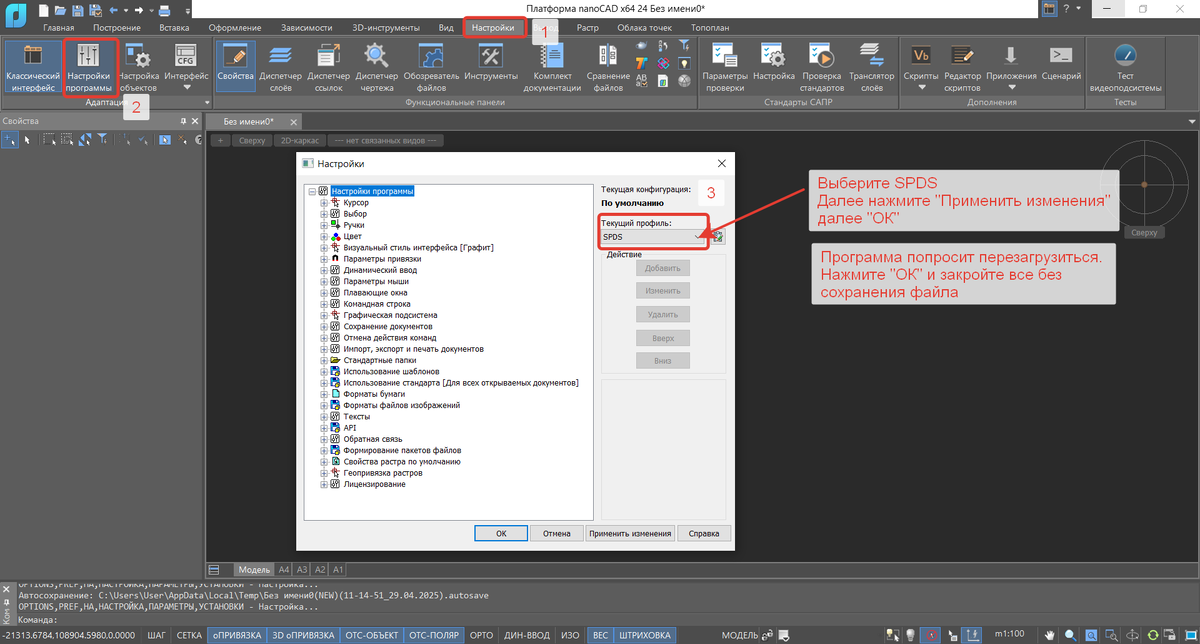Click Справка button in dialog

point(704,533)
